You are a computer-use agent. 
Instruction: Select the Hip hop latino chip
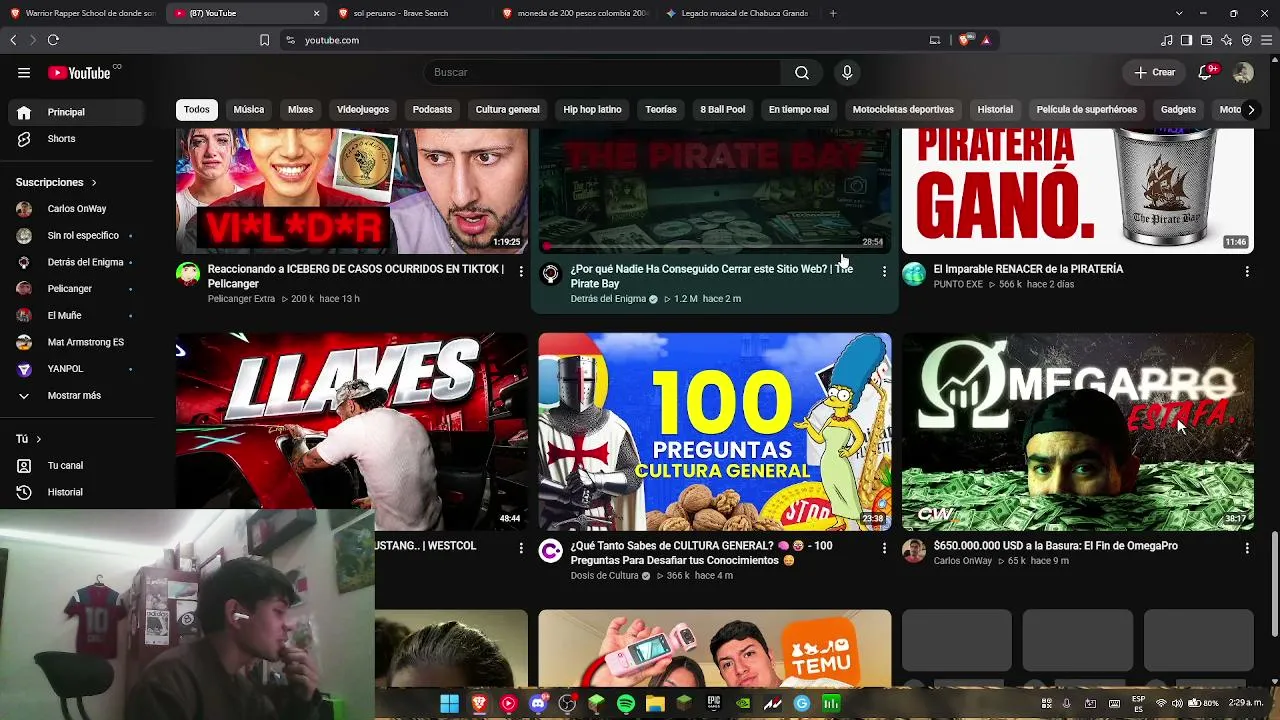(x=592, y=110)
